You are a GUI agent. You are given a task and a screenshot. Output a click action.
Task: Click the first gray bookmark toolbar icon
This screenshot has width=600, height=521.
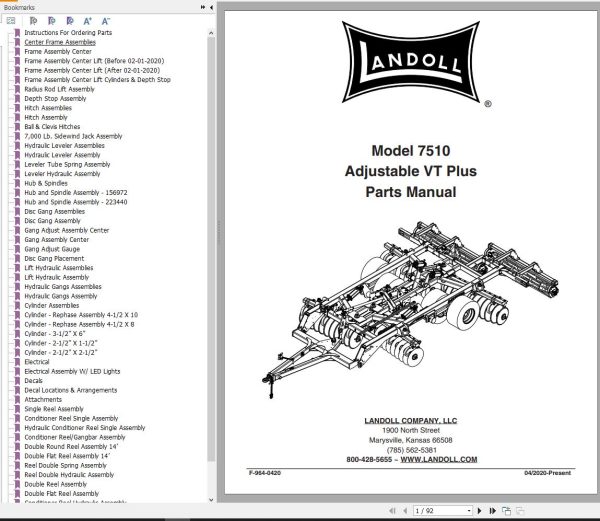(x=33, y=21)
